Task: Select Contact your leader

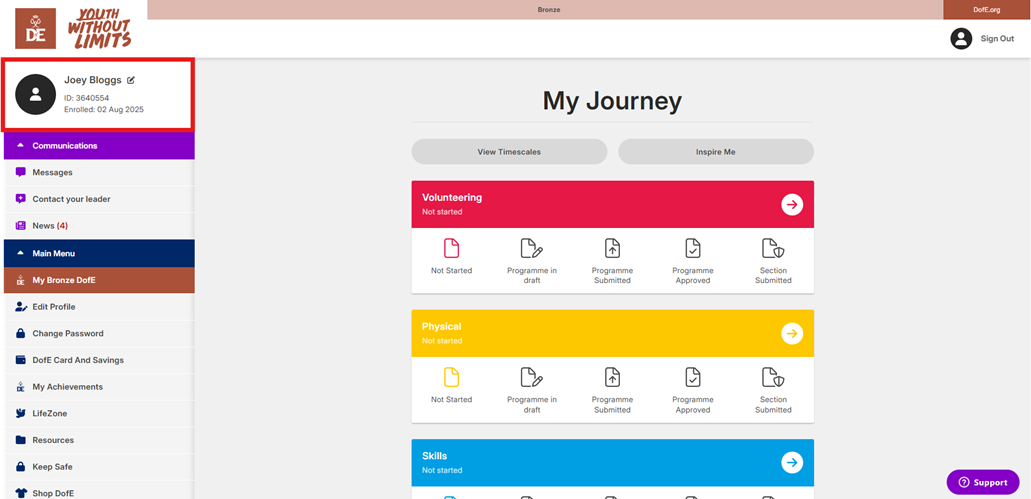Action: pos(71,199)
